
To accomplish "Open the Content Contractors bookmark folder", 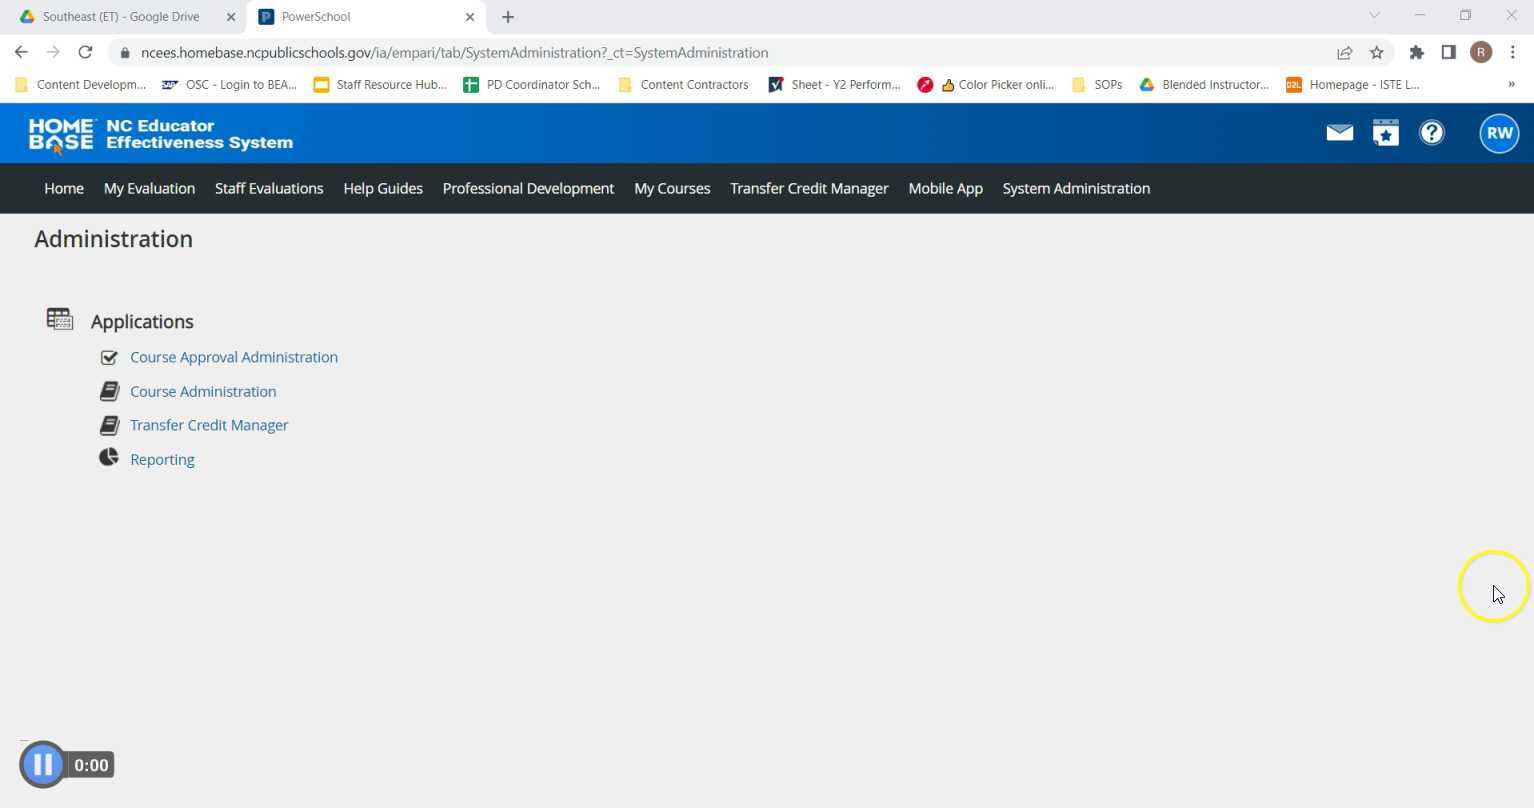I will [x=683, y=85].
